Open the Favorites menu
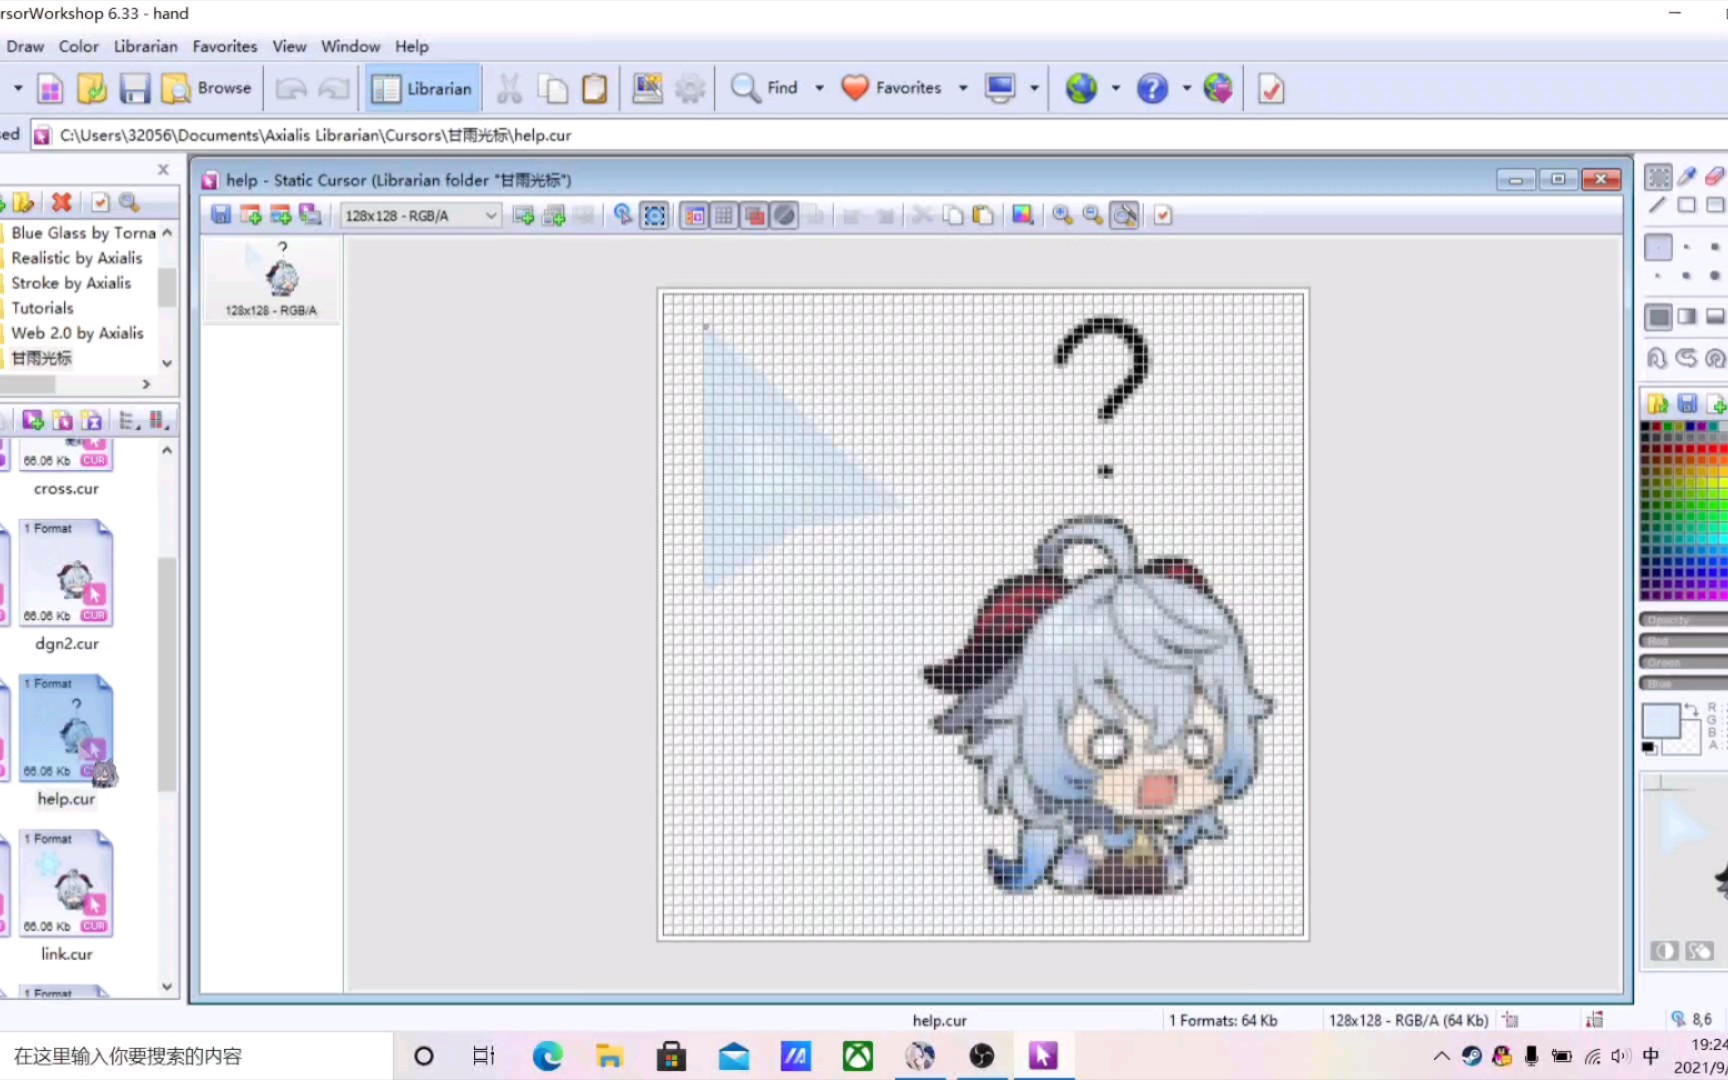The height and width of the screenshot is (1080, 1728). pyautogui.click(x=224, y=46)
